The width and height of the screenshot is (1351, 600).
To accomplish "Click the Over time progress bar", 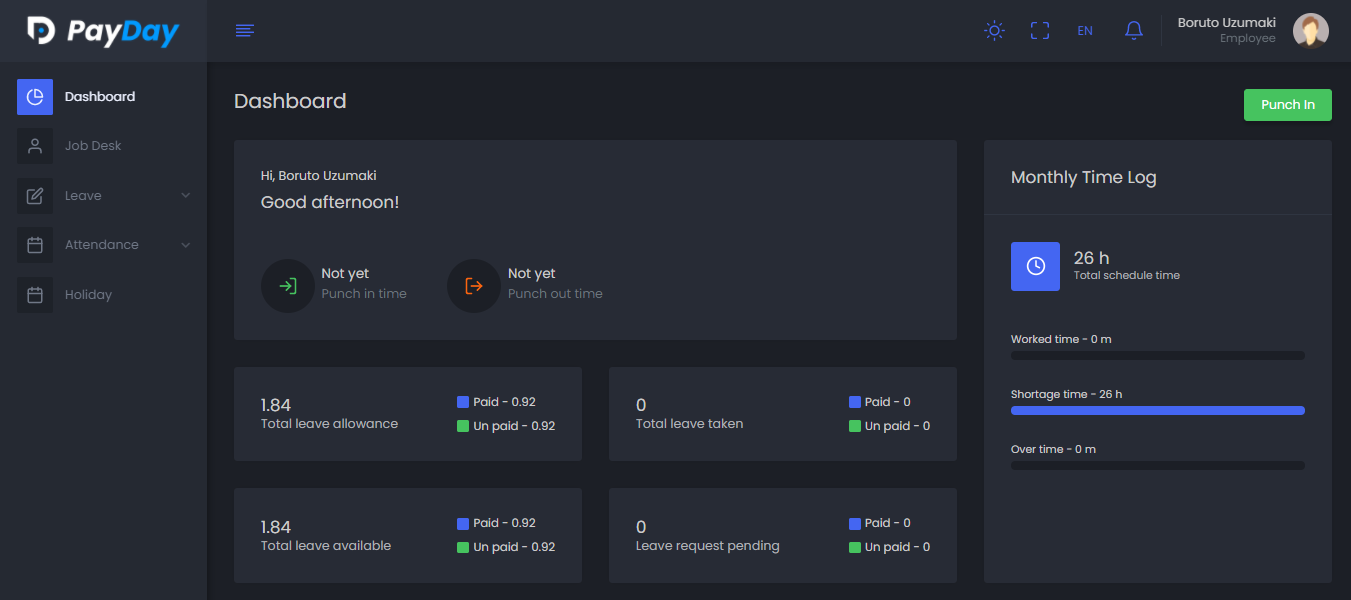I will pyautogui.click(x=1158, y=465).
